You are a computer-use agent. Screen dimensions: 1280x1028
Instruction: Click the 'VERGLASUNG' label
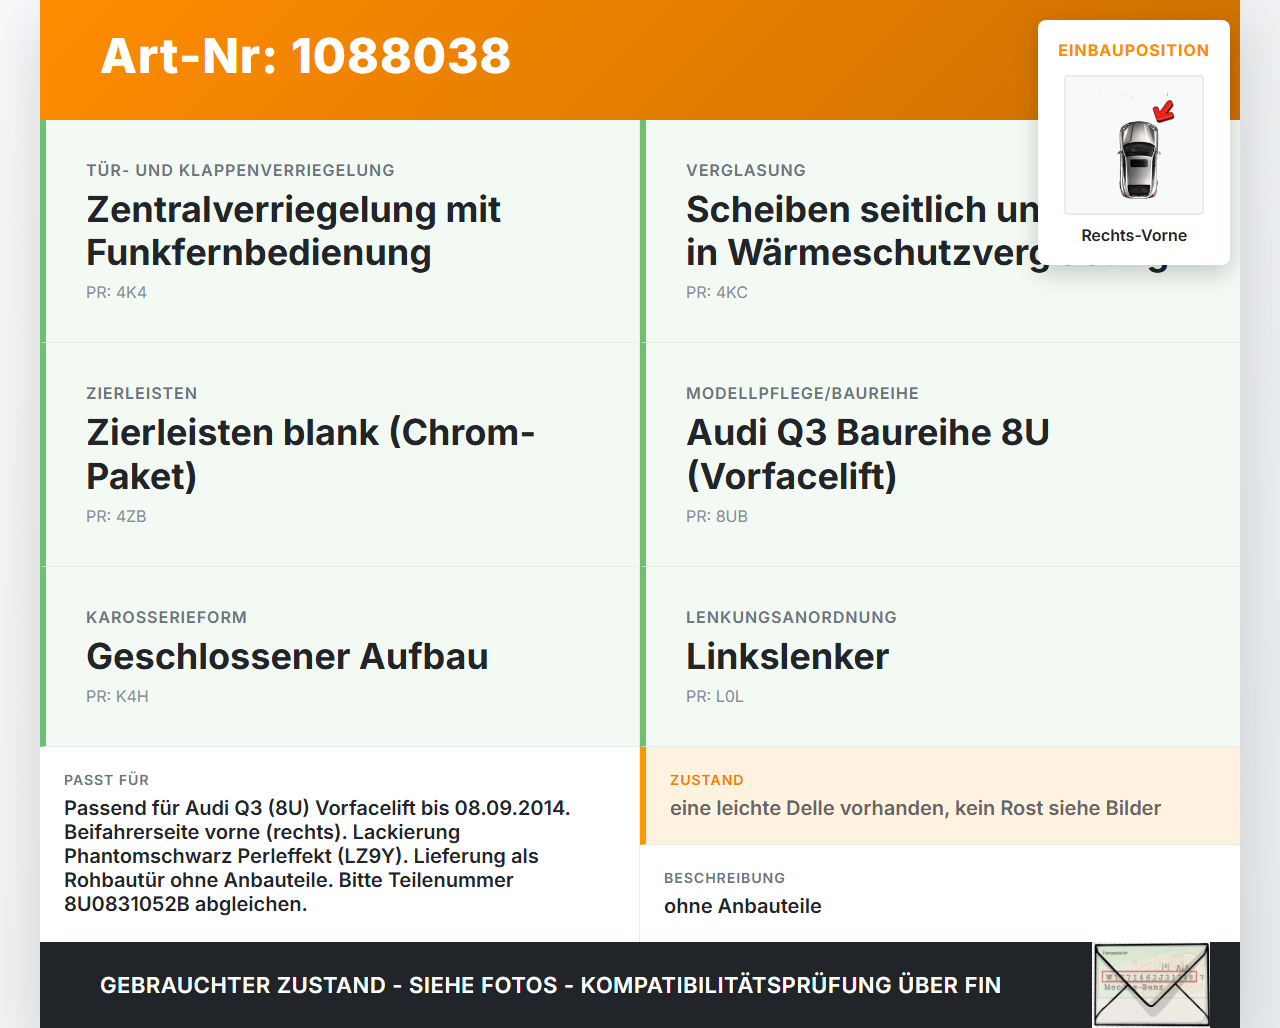746,170
